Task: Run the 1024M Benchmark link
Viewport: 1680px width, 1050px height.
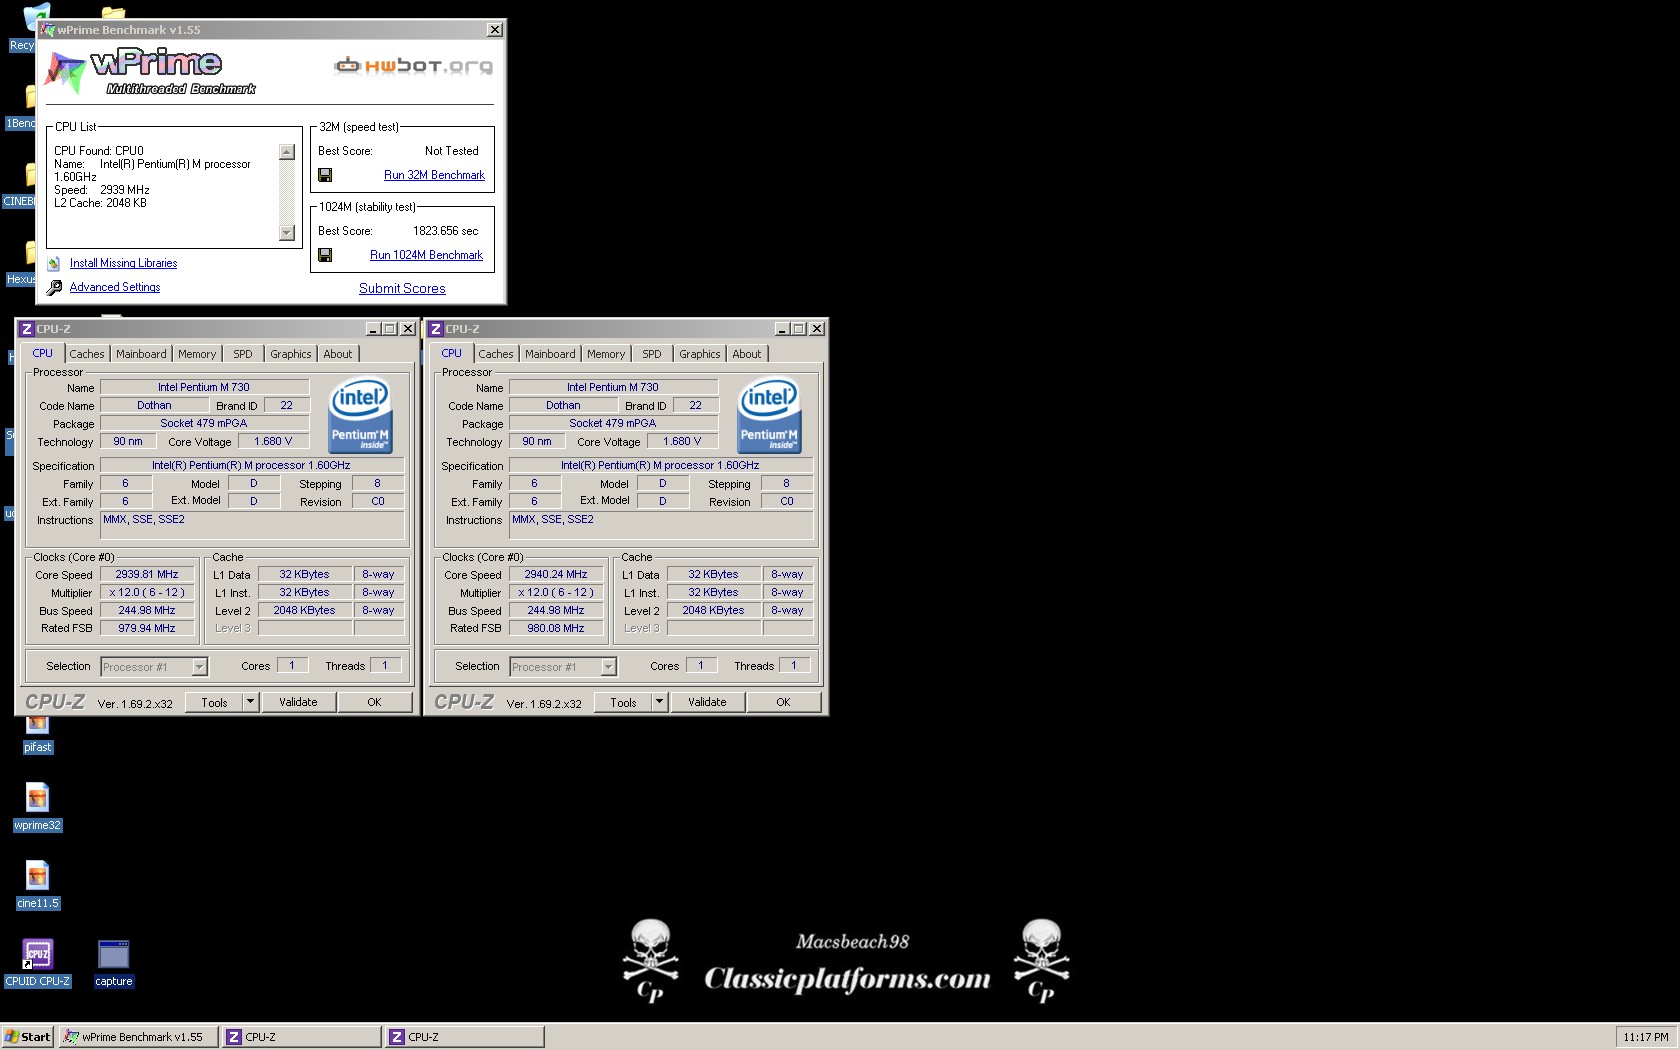Action: pyautogui.click(x=426, y=255)
